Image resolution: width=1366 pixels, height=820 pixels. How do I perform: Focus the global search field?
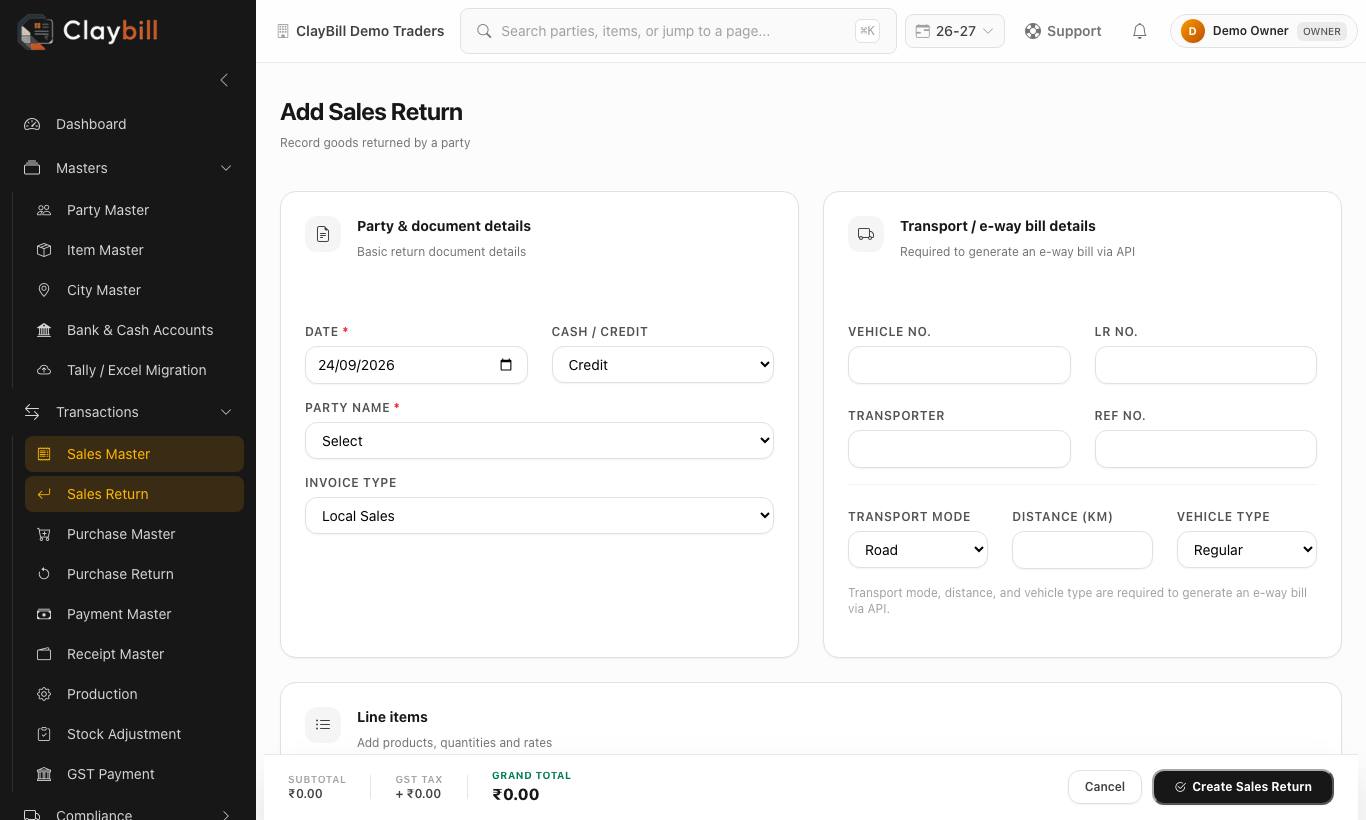(x=678, y=31)
